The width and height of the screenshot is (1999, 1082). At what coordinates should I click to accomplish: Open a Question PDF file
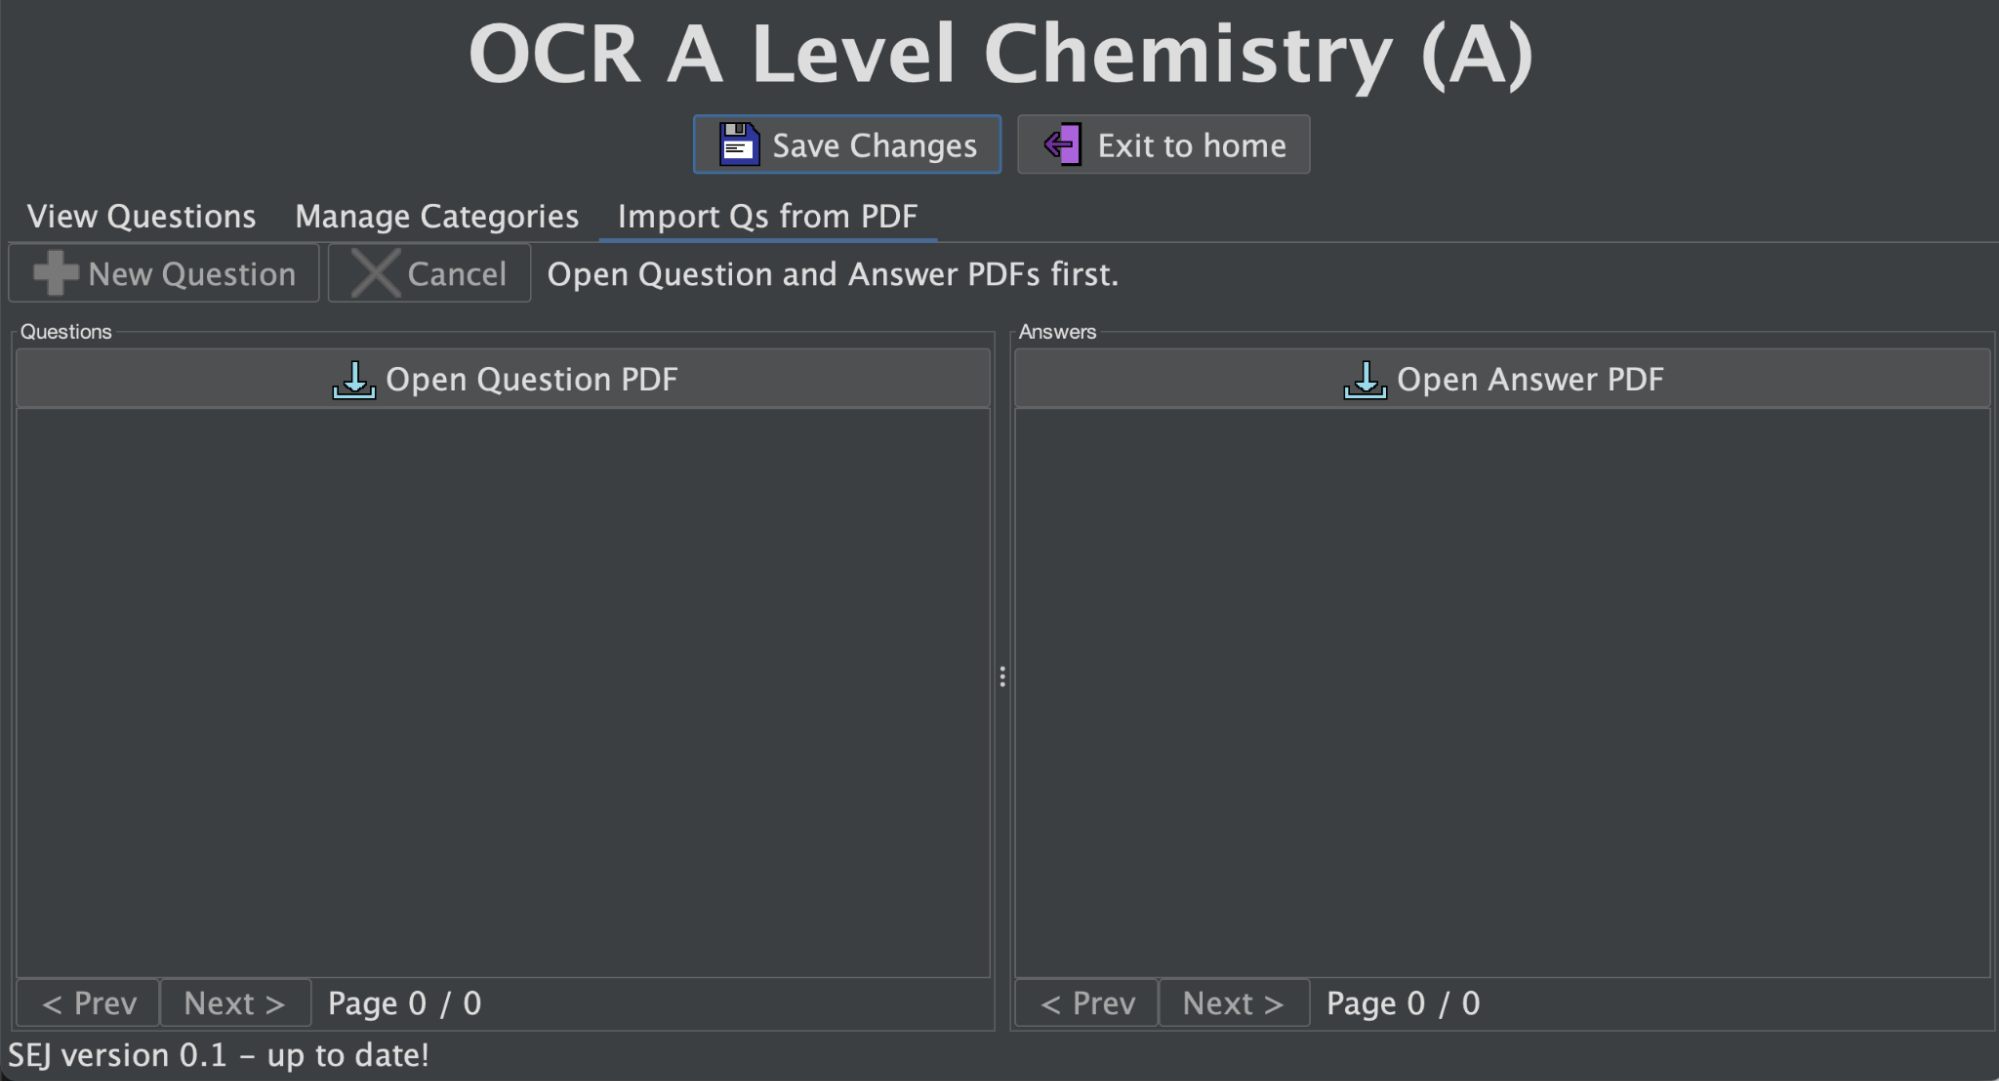click(503, 379)
